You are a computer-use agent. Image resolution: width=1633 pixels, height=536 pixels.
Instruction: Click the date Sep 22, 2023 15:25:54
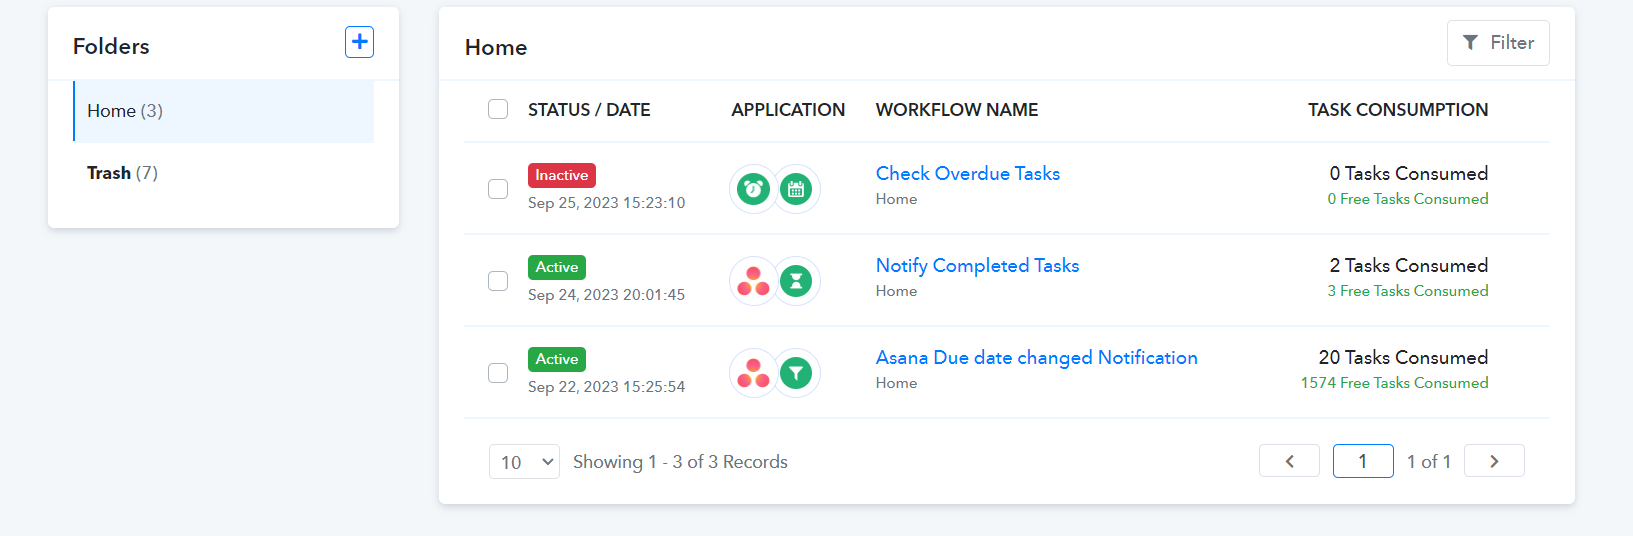(x=606, y=387)
